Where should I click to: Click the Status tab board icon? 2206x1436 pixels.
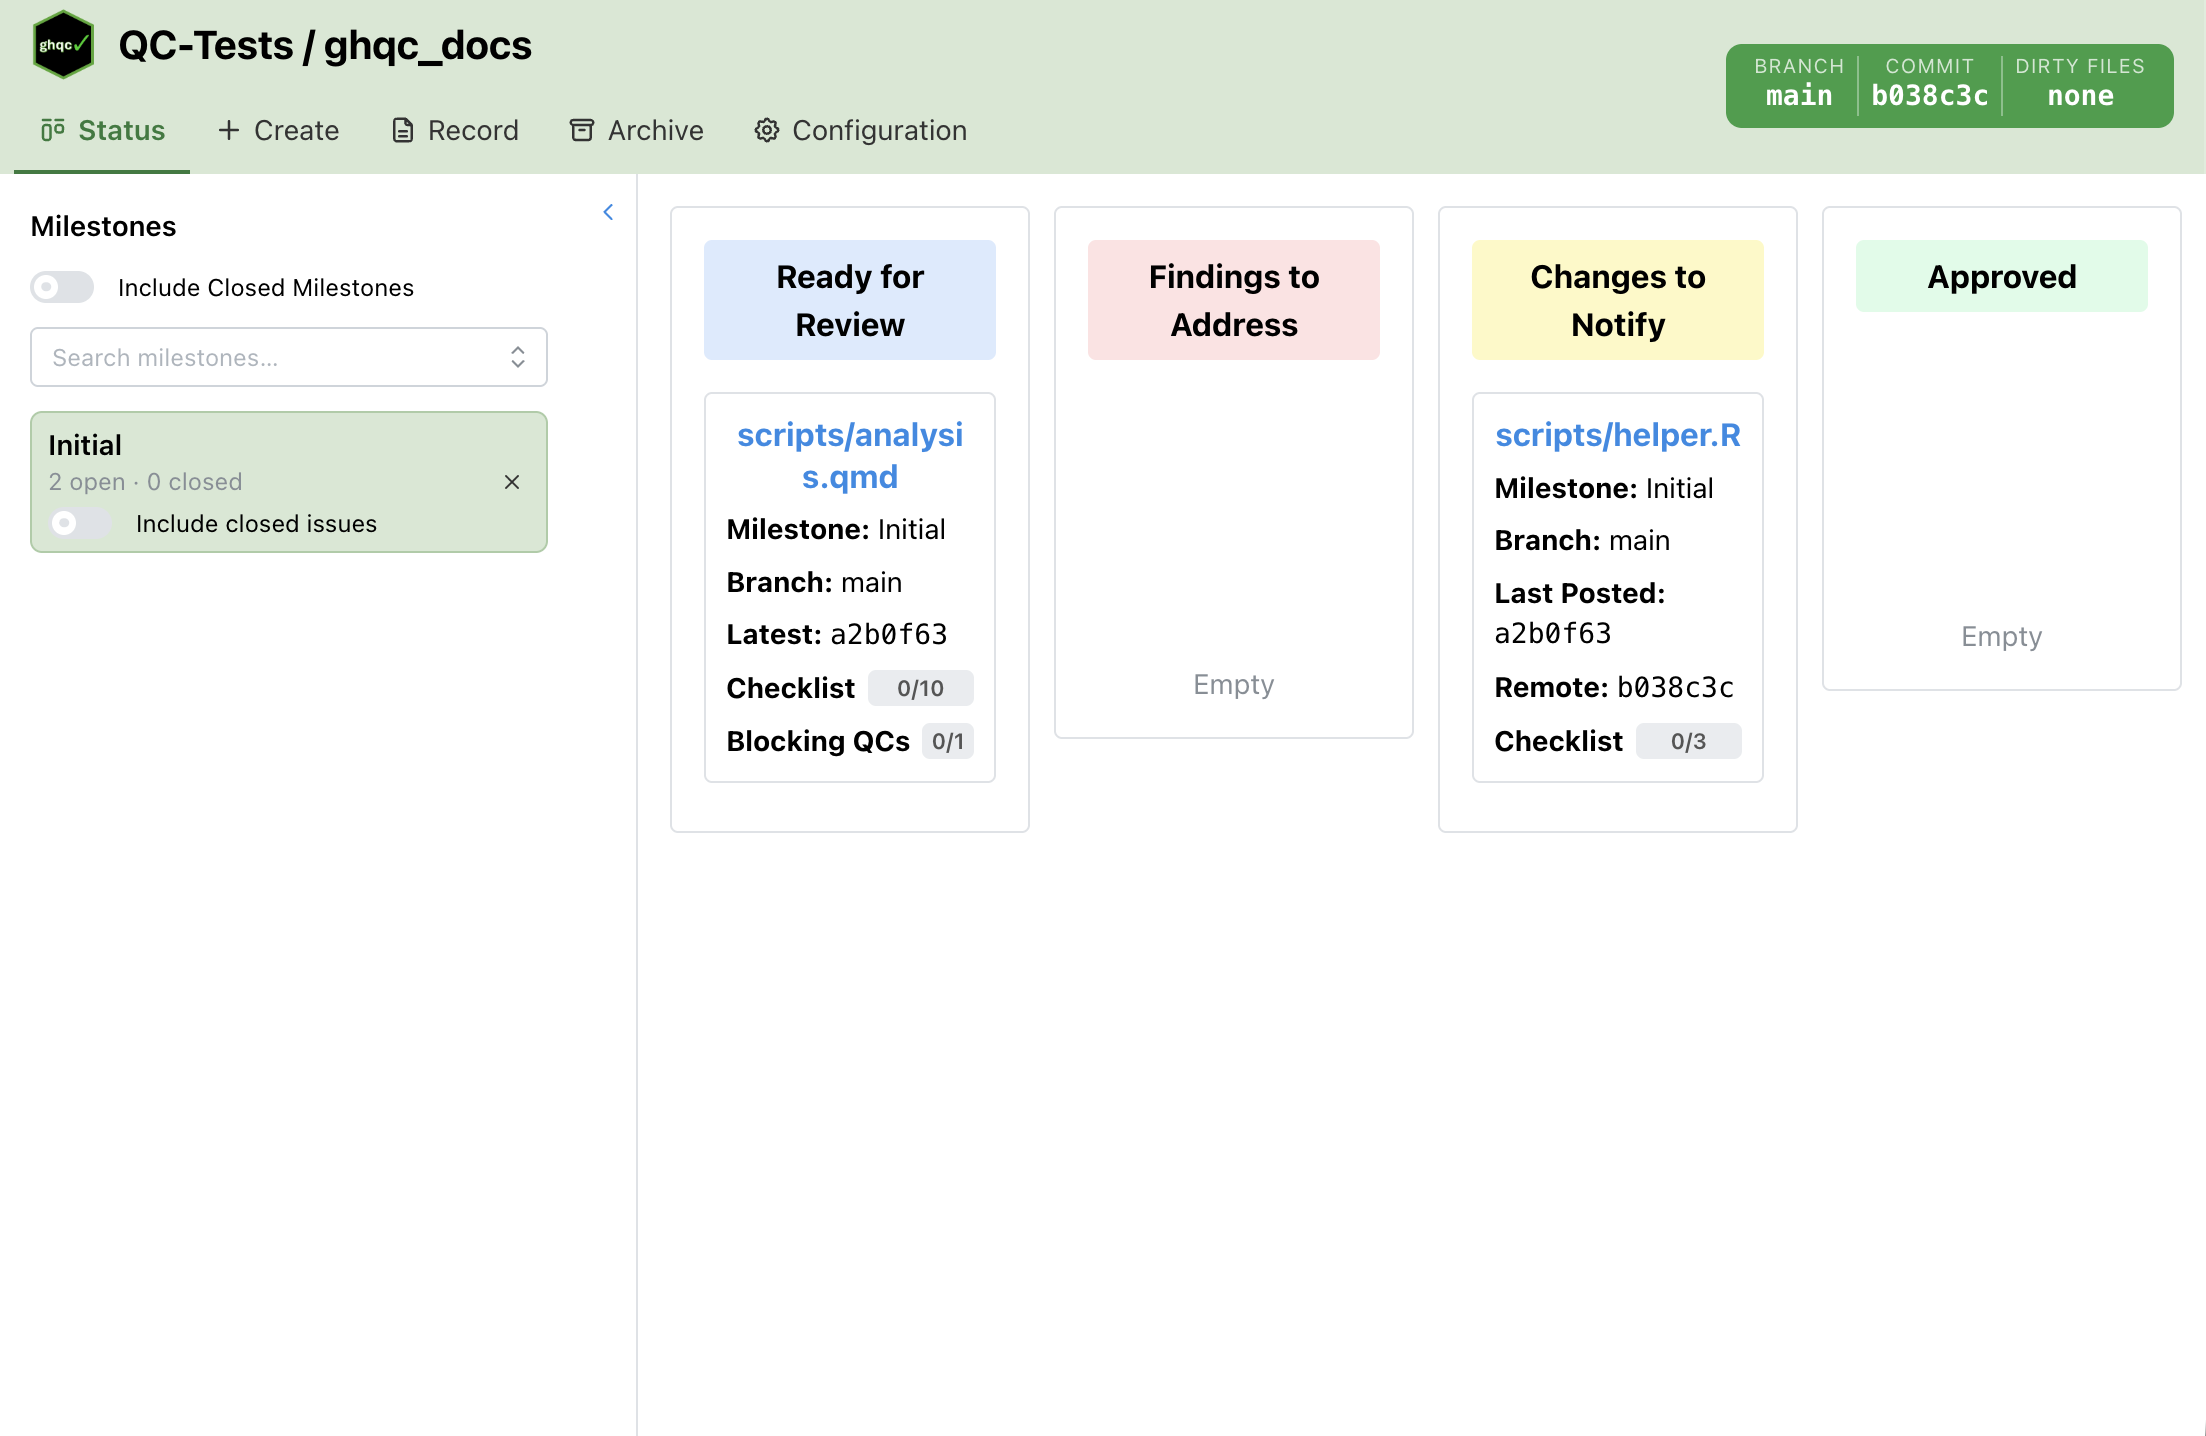click(52, 130)
